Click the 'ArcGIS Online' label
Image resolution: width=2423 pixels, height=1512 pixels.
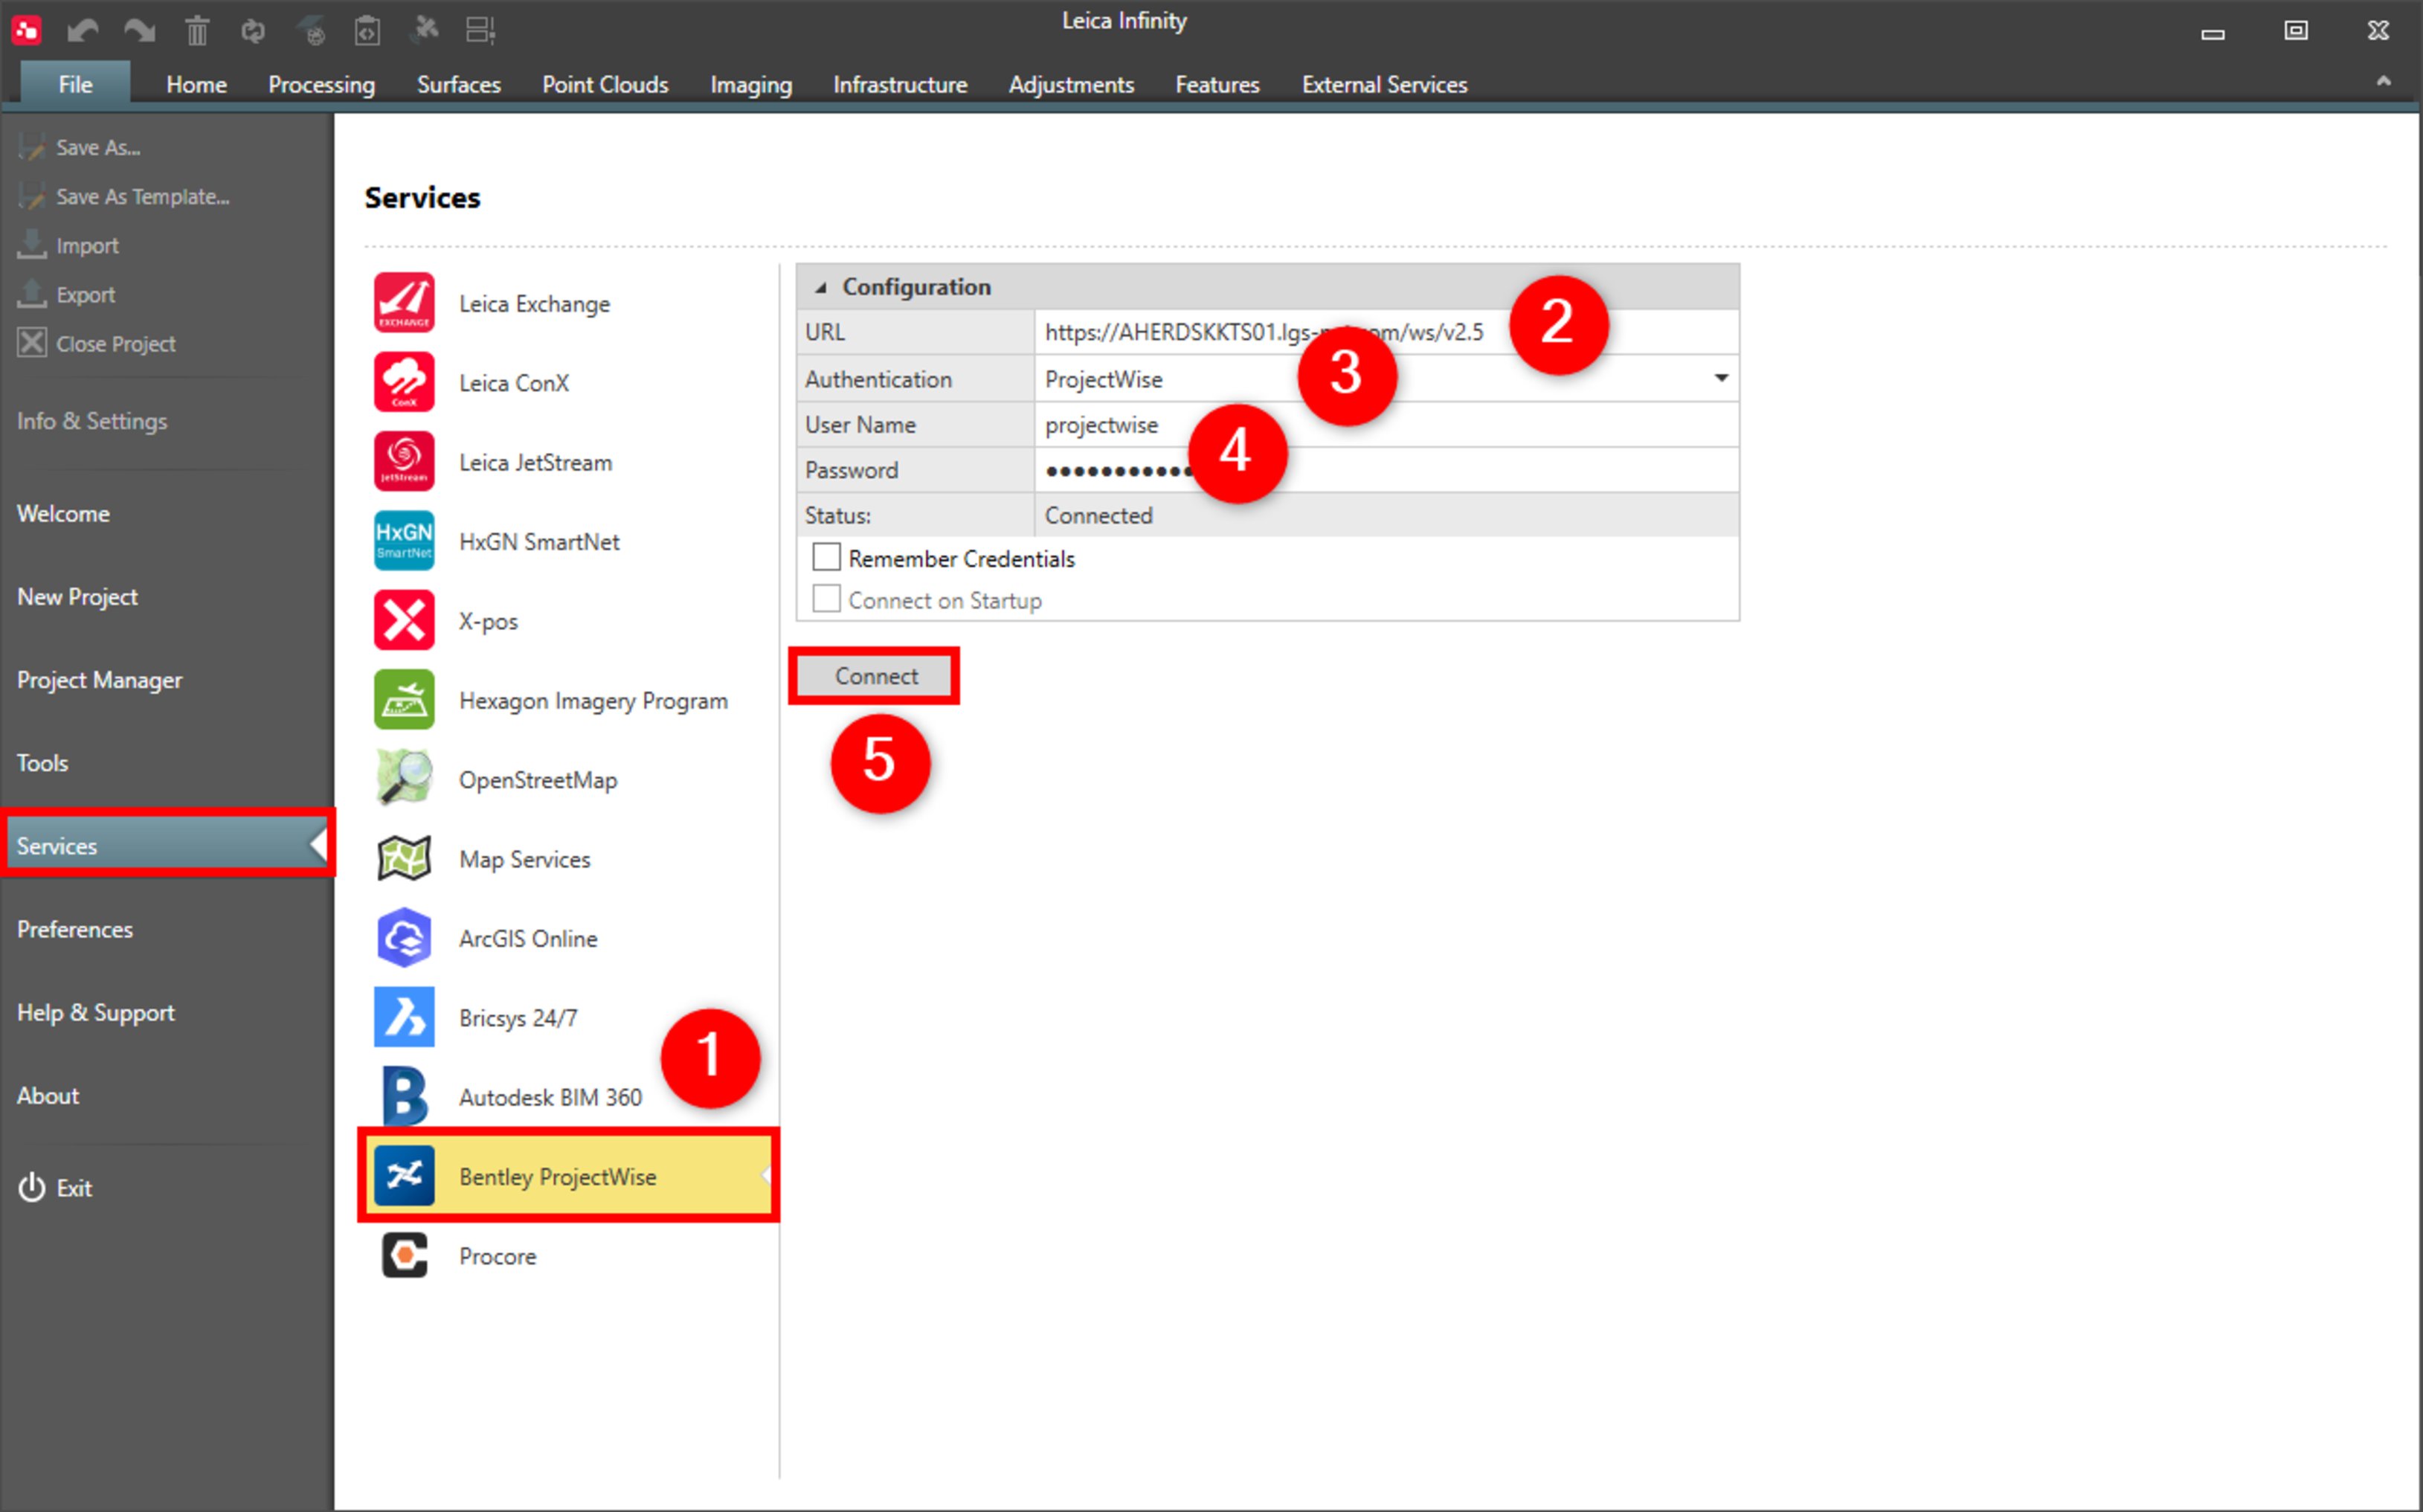pos(528,938)
